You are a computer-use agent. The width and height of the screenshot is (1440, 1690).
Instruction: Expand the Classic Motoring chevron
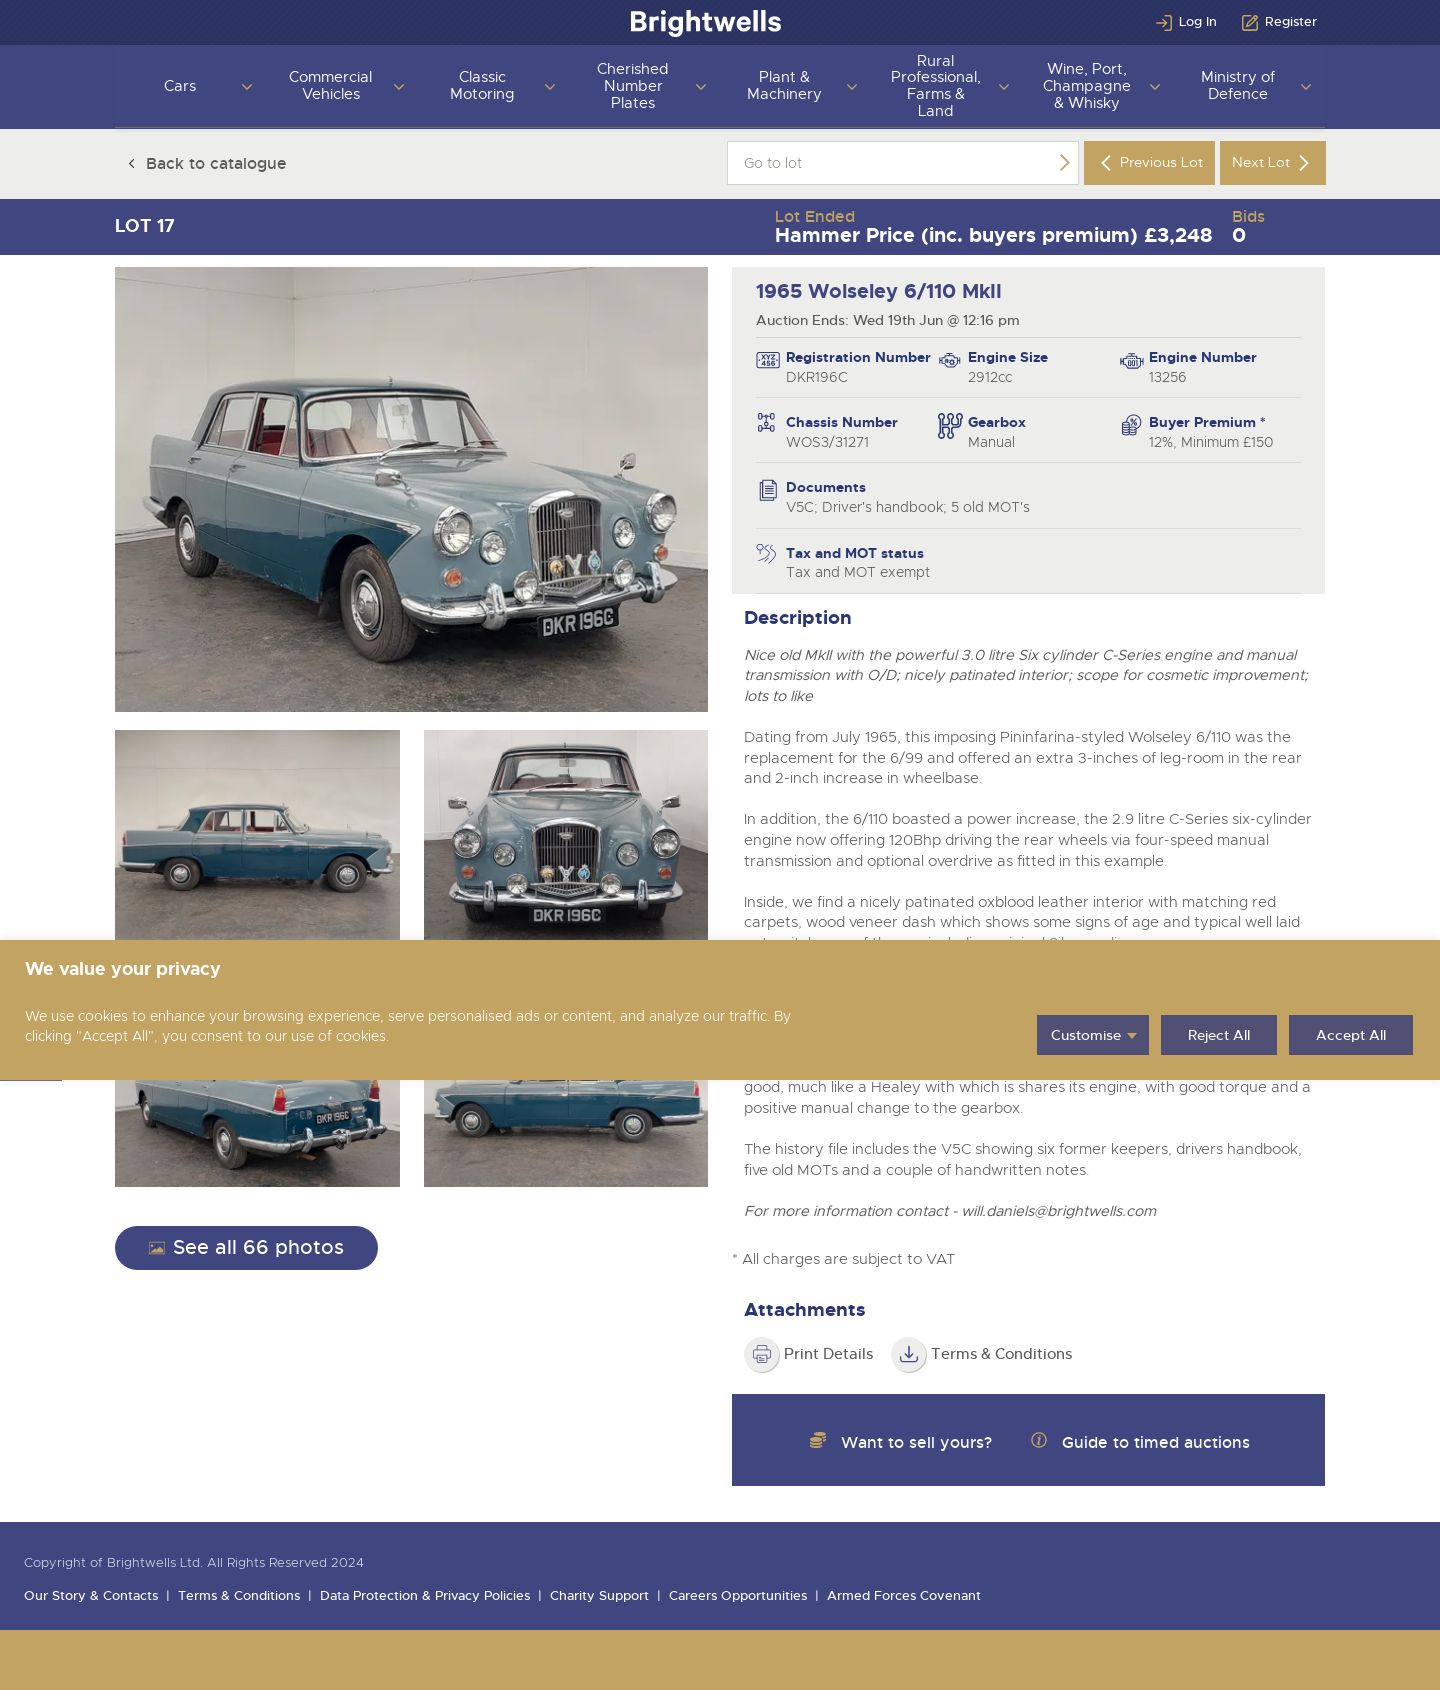pos(549,87)
